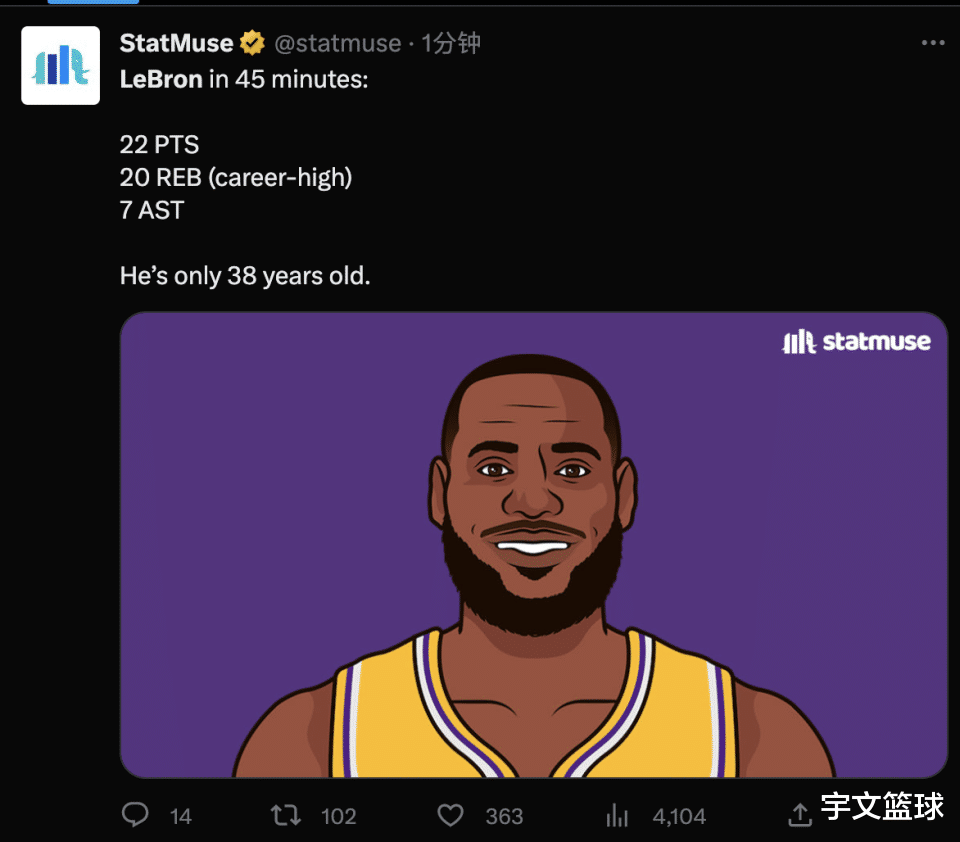Open the LeBron cartoon image

point(533,545)
